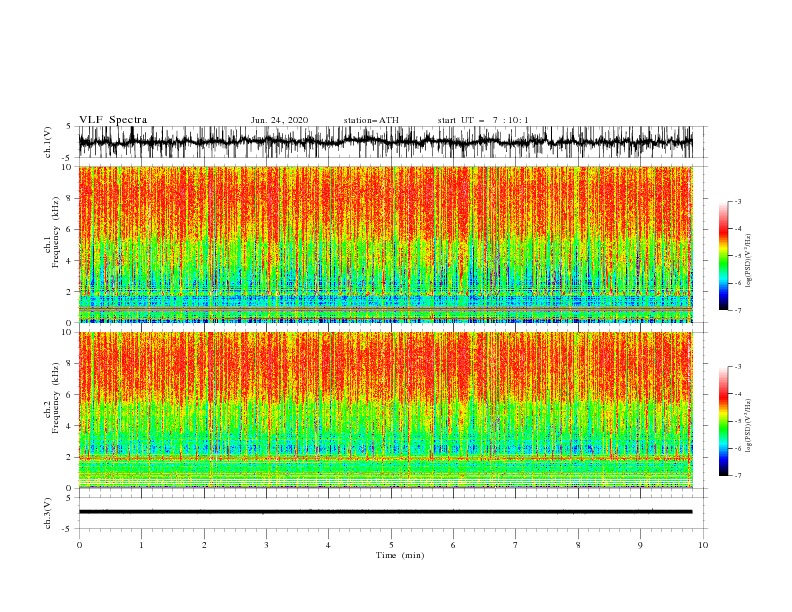Click time axis tick label "5"
The height and width of the screenshot is (612, 792).
pos(391,545)
